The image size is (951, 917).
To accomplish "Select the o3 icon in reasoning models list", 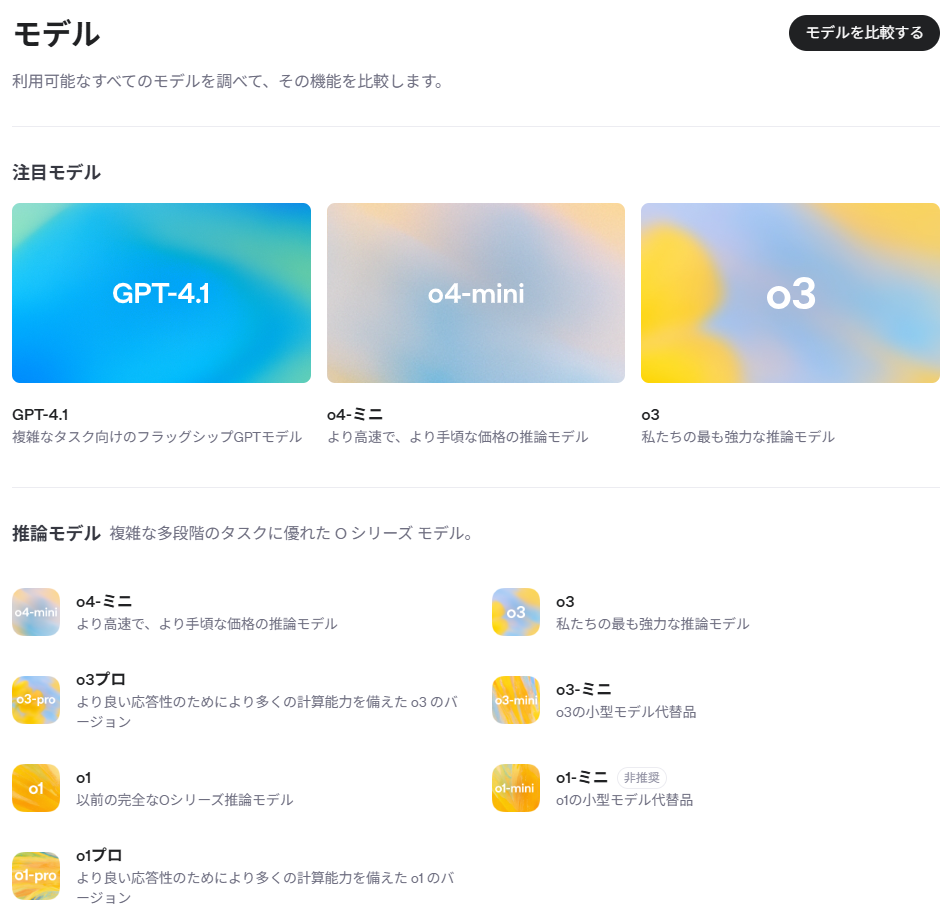I will tap(516, 612).
